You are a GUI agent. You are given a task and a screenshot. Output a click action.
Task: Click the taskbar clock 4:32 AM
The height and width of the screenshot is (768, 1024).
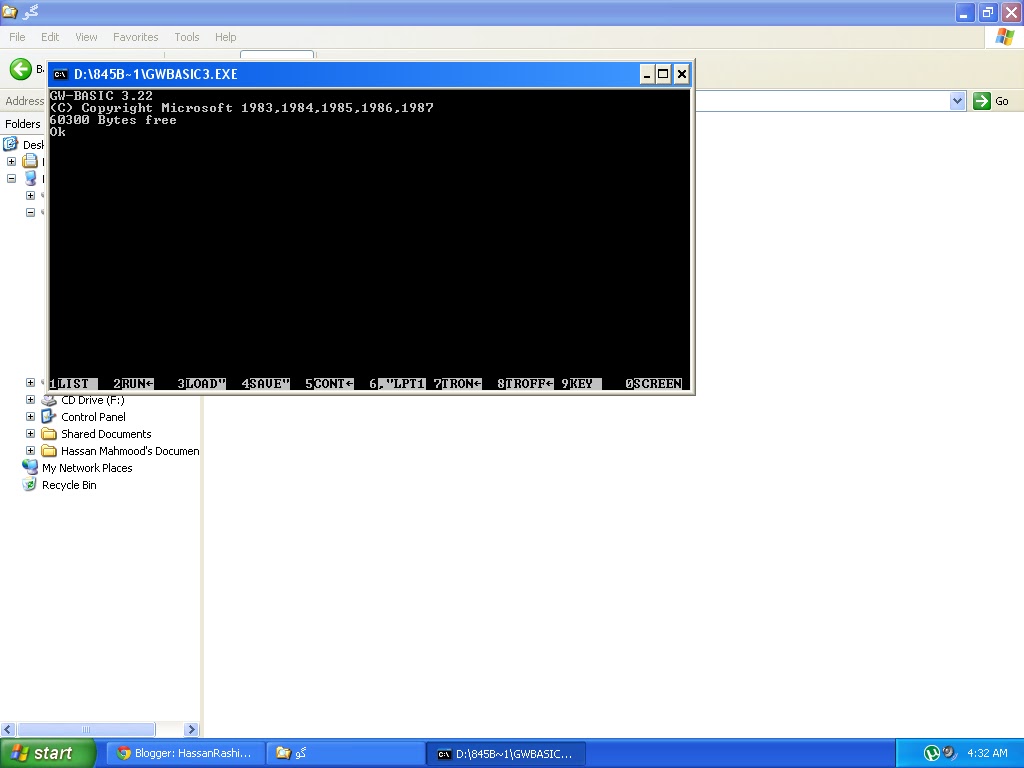click(987, 753)
